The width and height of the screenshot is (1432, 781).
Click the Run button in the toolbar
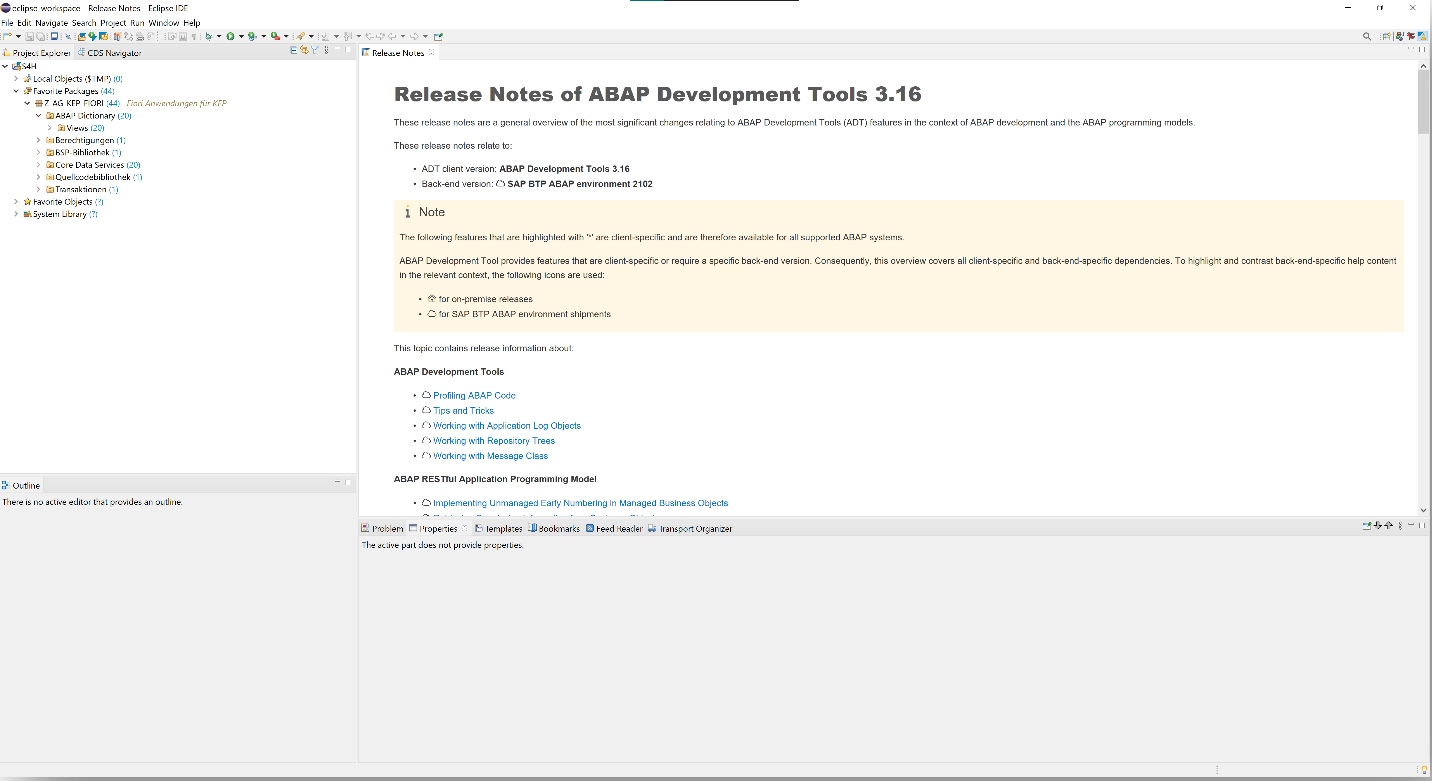[x=231, y=35]
